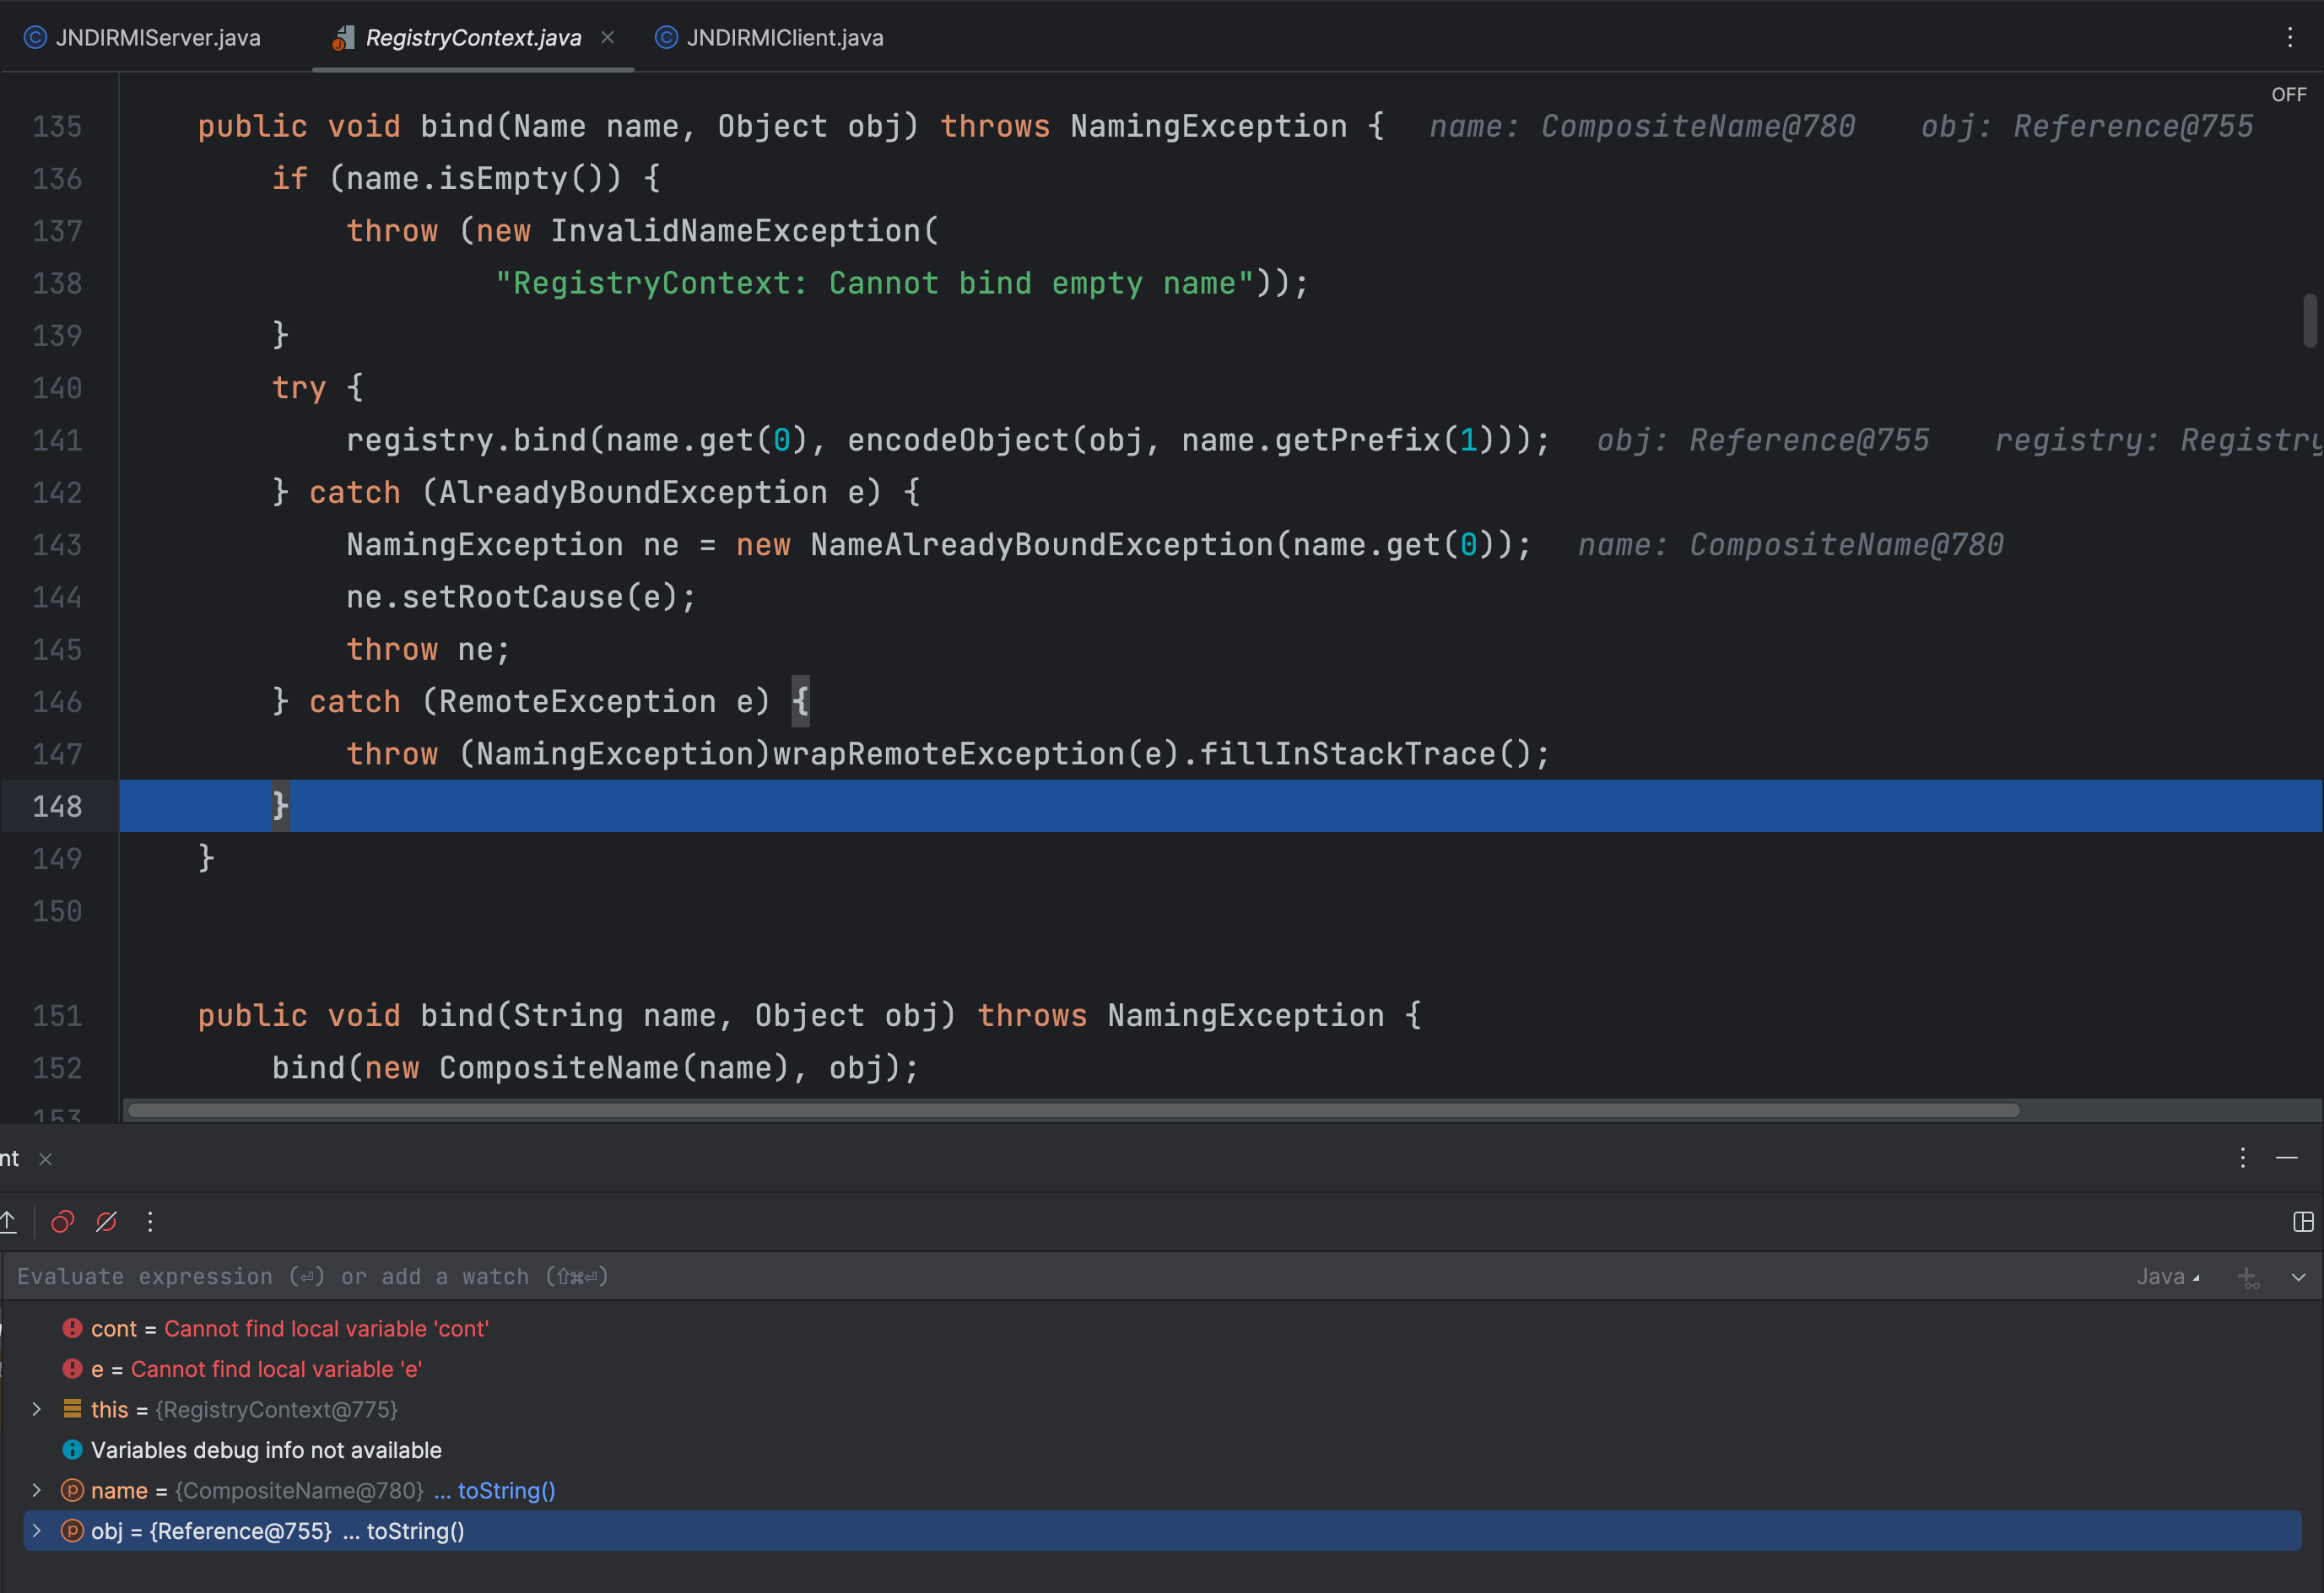Expand the 'name' CompositeName variable
2324x1593 pixels.
pyautogui.click(x=37, y=1490)
